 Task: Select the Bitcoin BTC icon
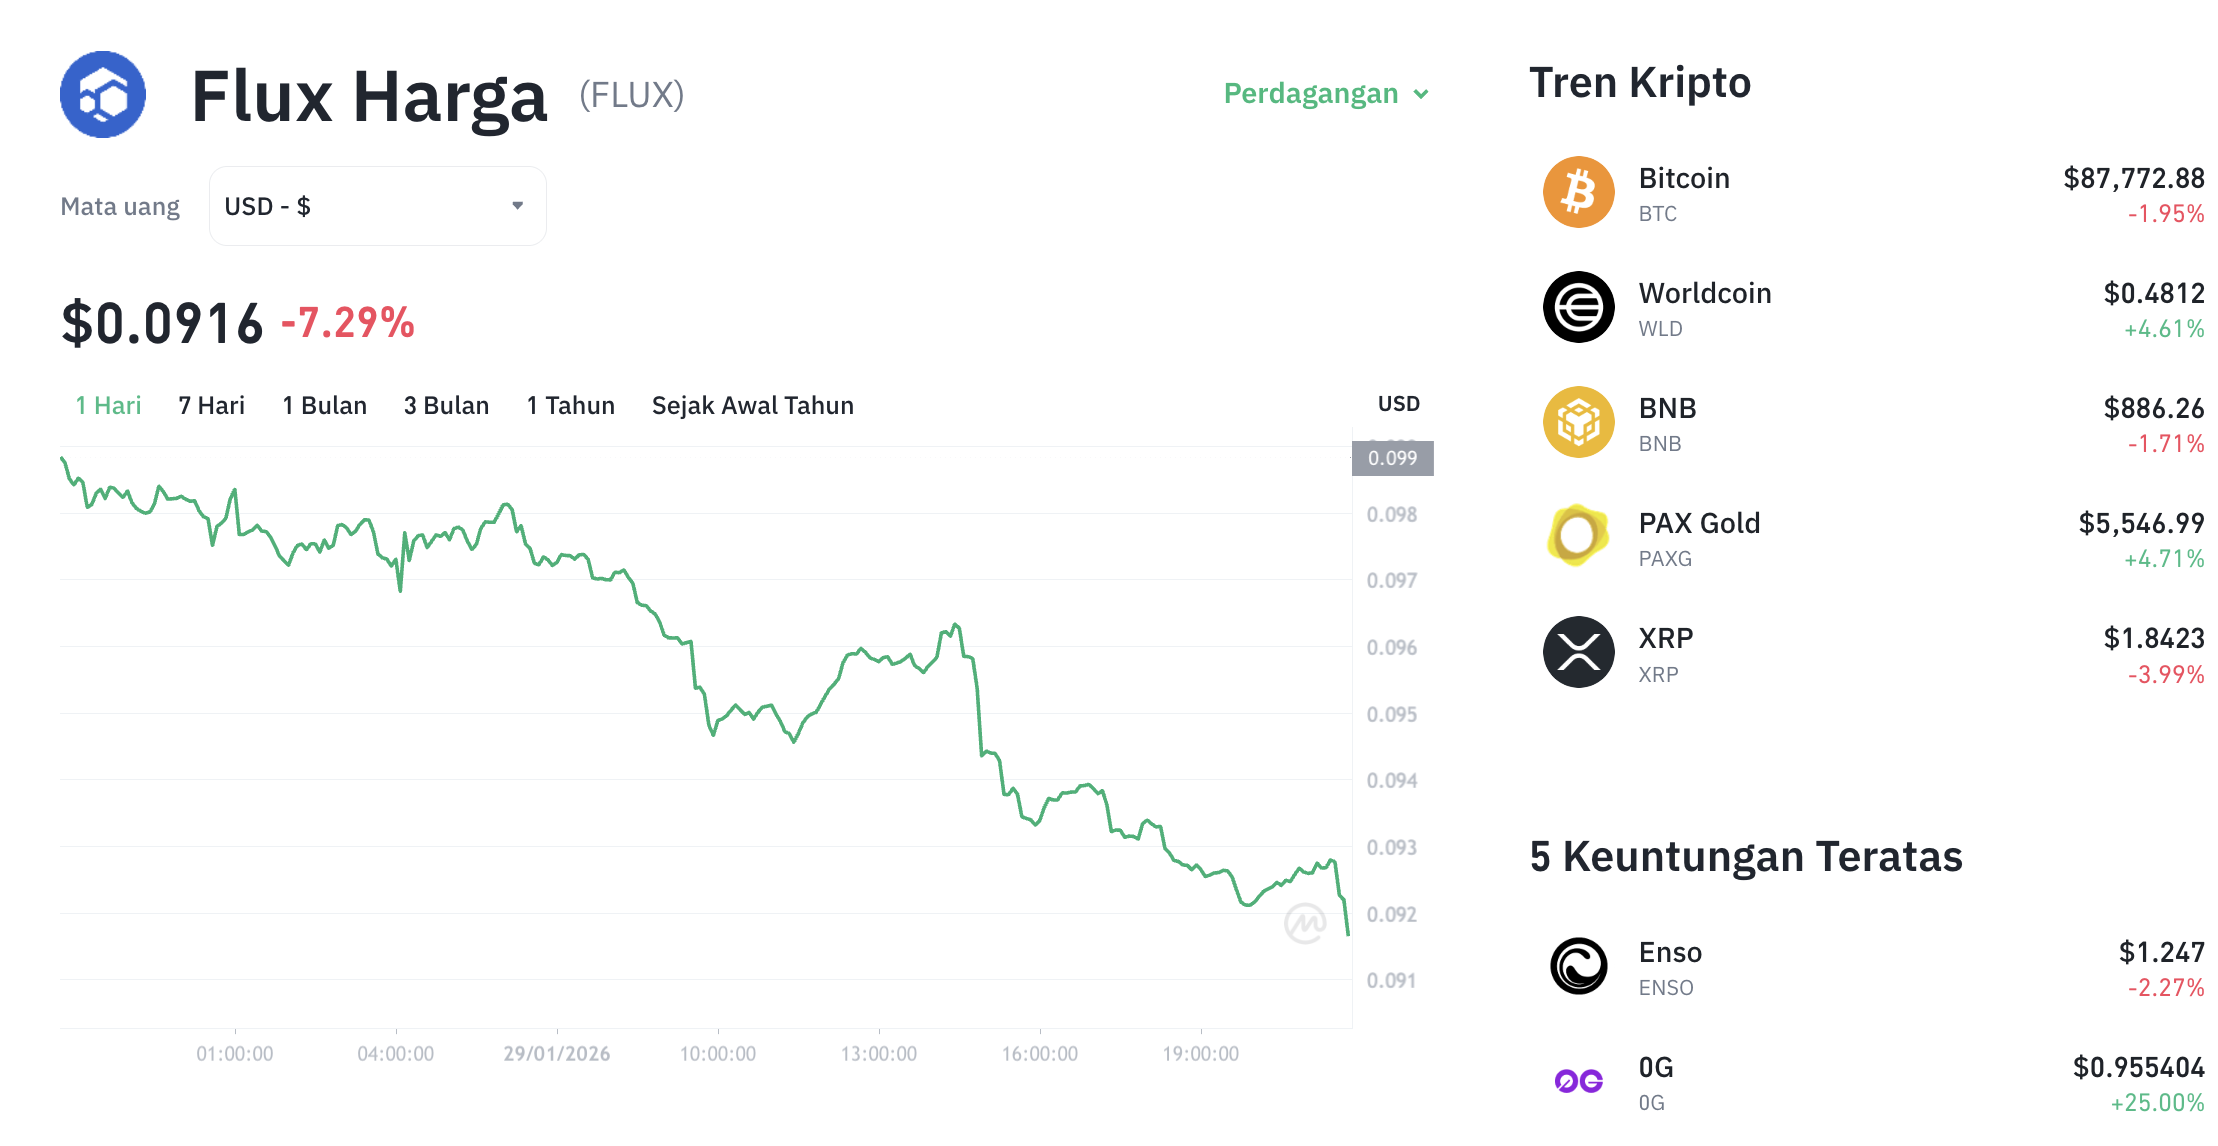(x=1578, y=192)
